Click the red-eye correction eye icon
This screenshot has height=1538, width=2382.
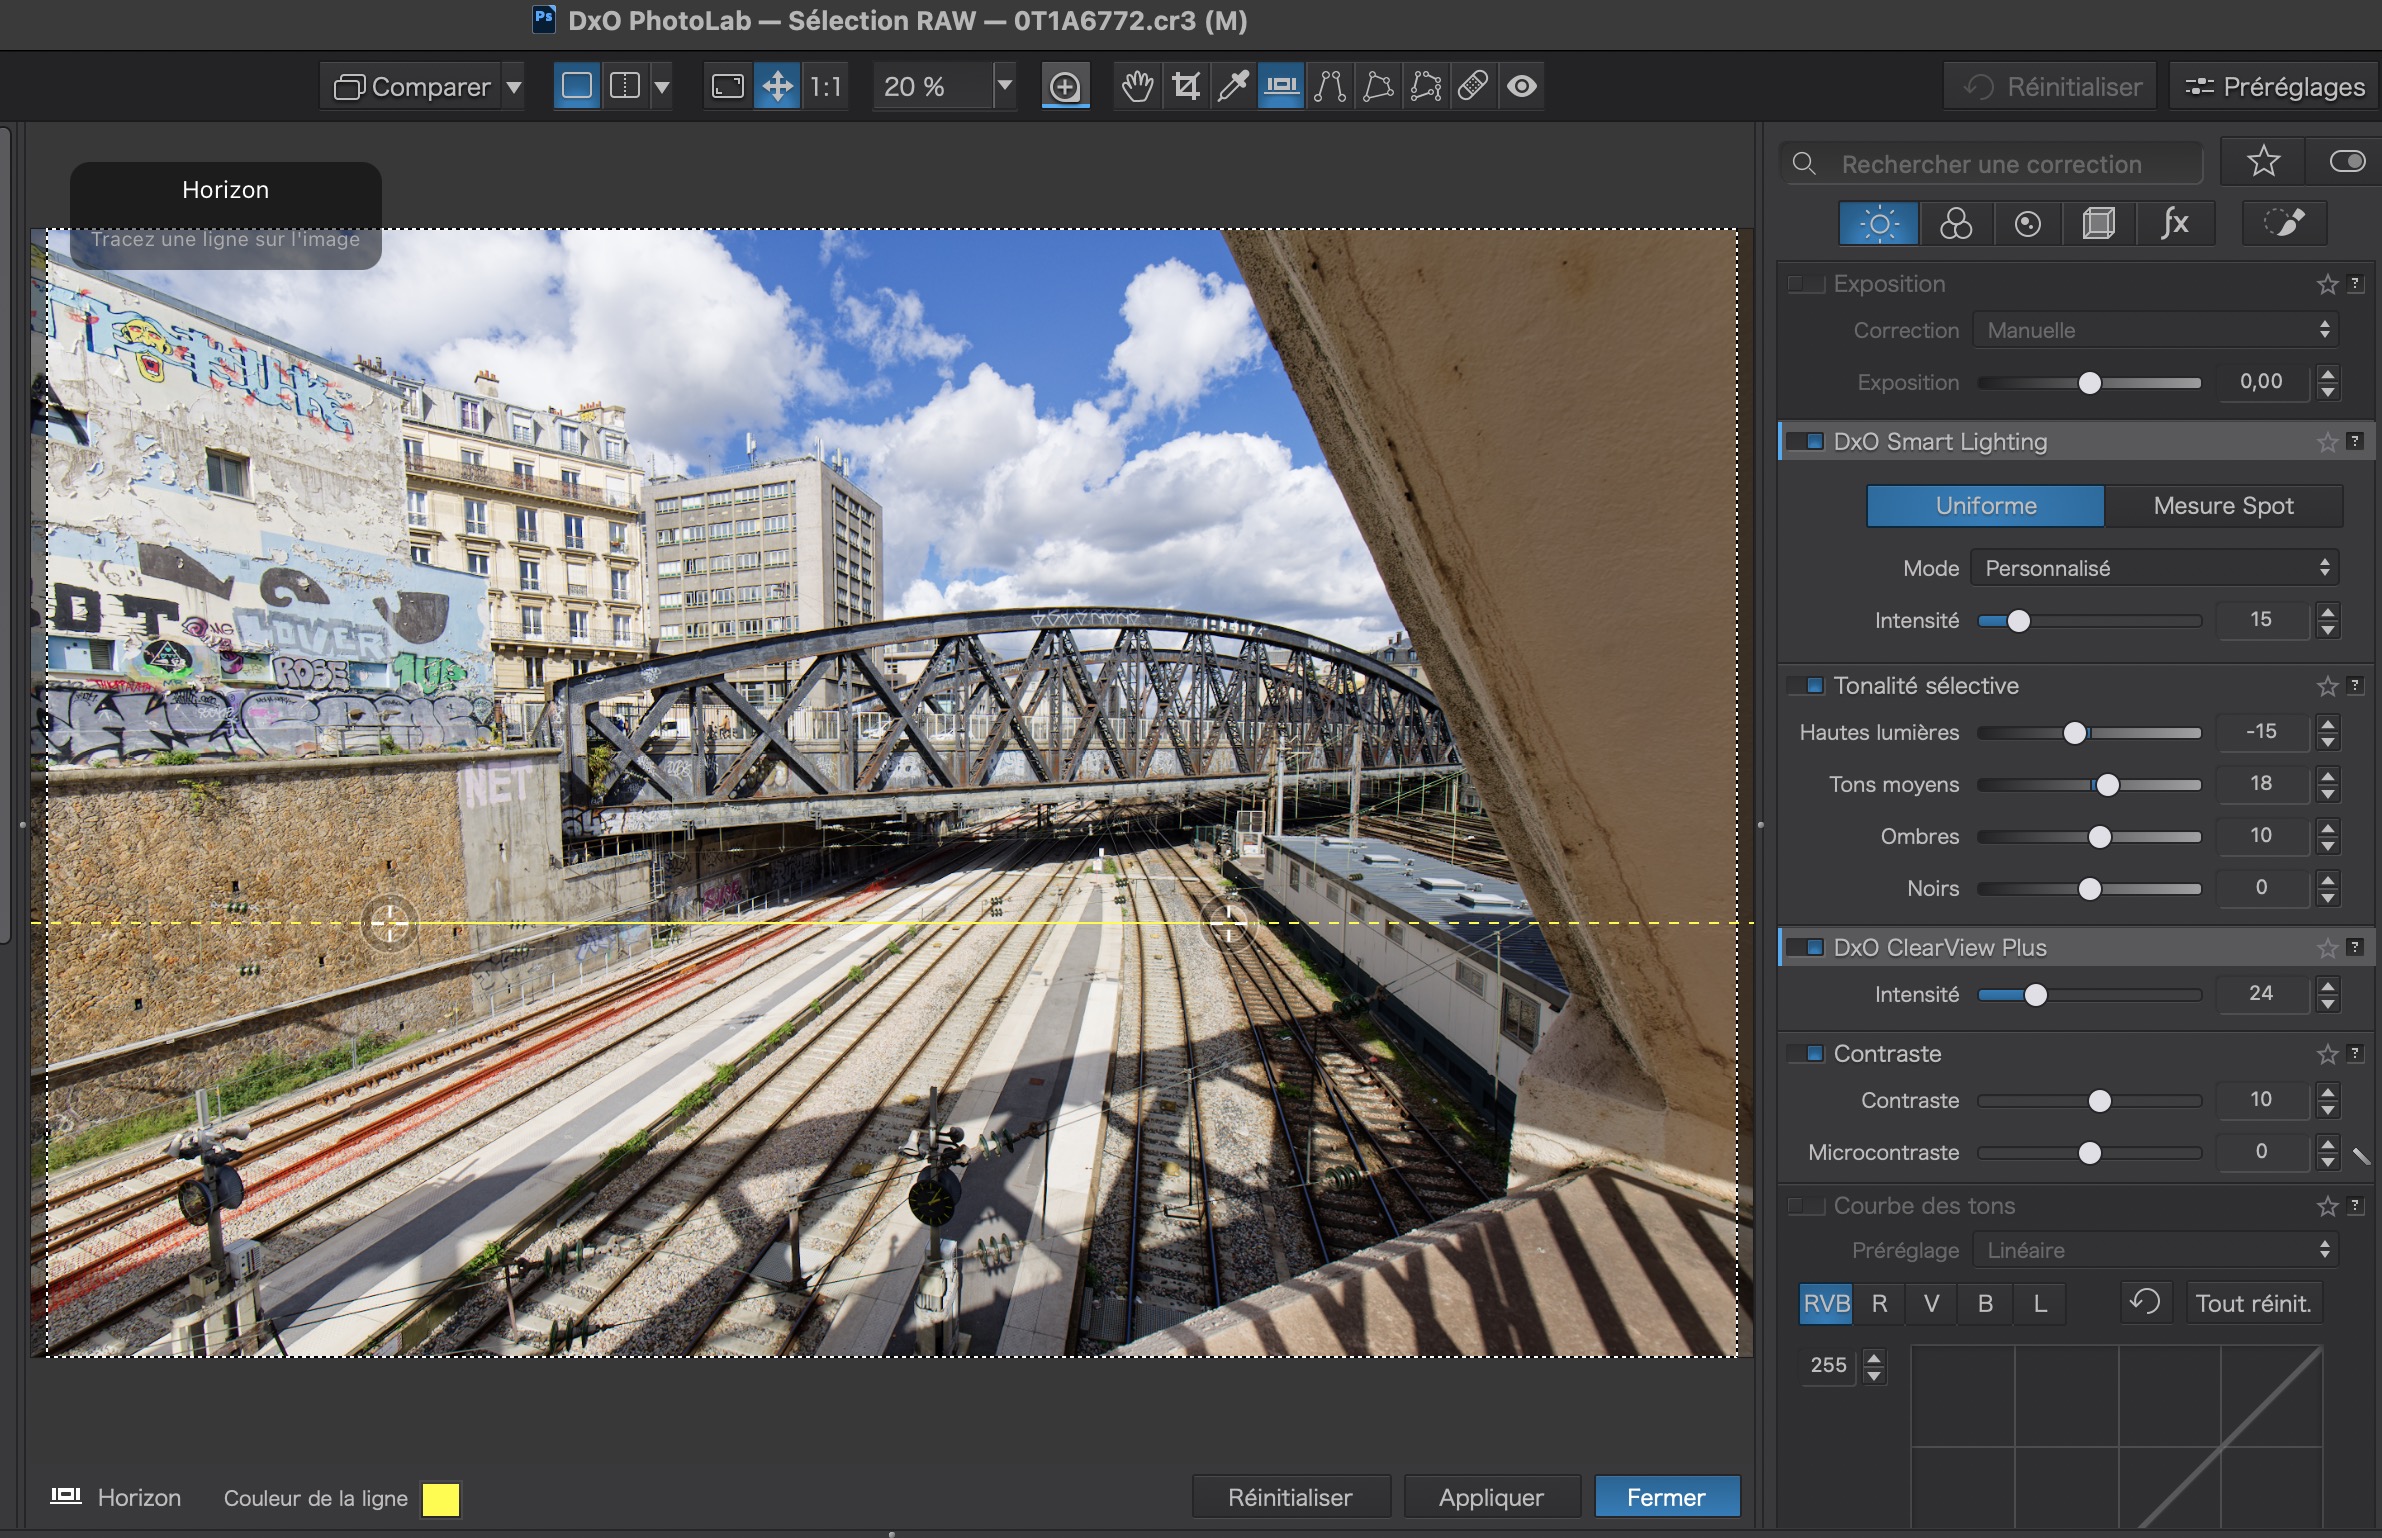tap(1522, 87)
